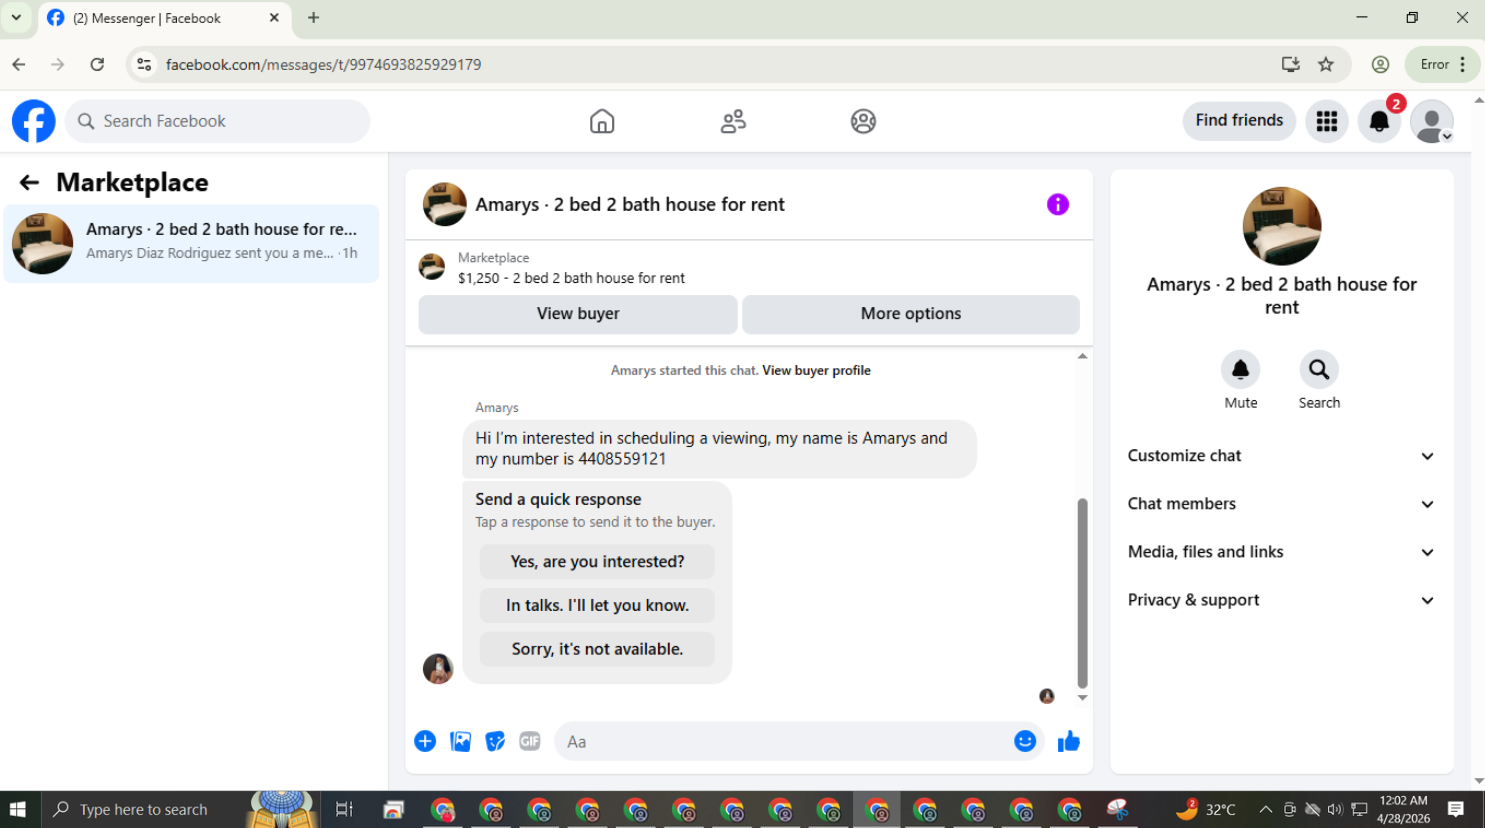Click the message 'Hi I'm interested in scheduling a viewing'

coord(719,448)
